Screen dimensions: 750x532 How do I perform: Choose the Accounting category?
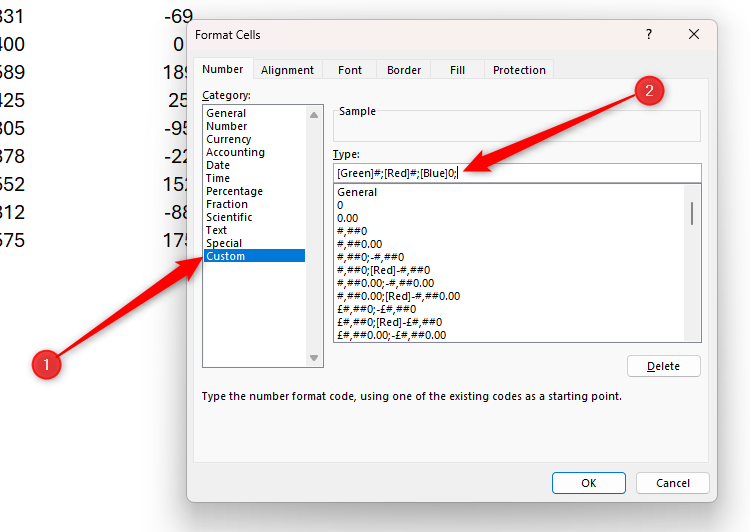(x=235, y=153)
